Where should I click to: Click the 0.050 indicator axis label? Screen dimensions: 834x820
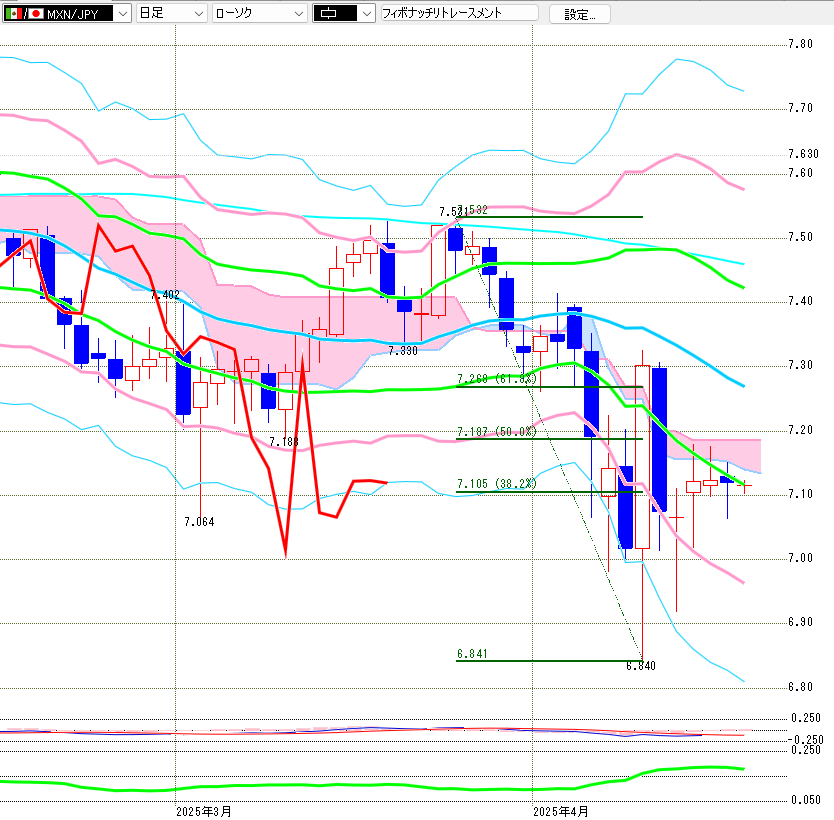(x=806, y=800)
